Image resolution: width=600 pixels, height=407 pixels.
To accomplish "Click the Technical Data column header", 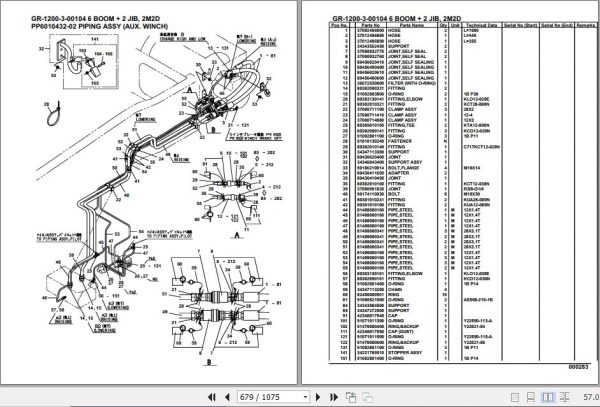I will pos(482,25).
